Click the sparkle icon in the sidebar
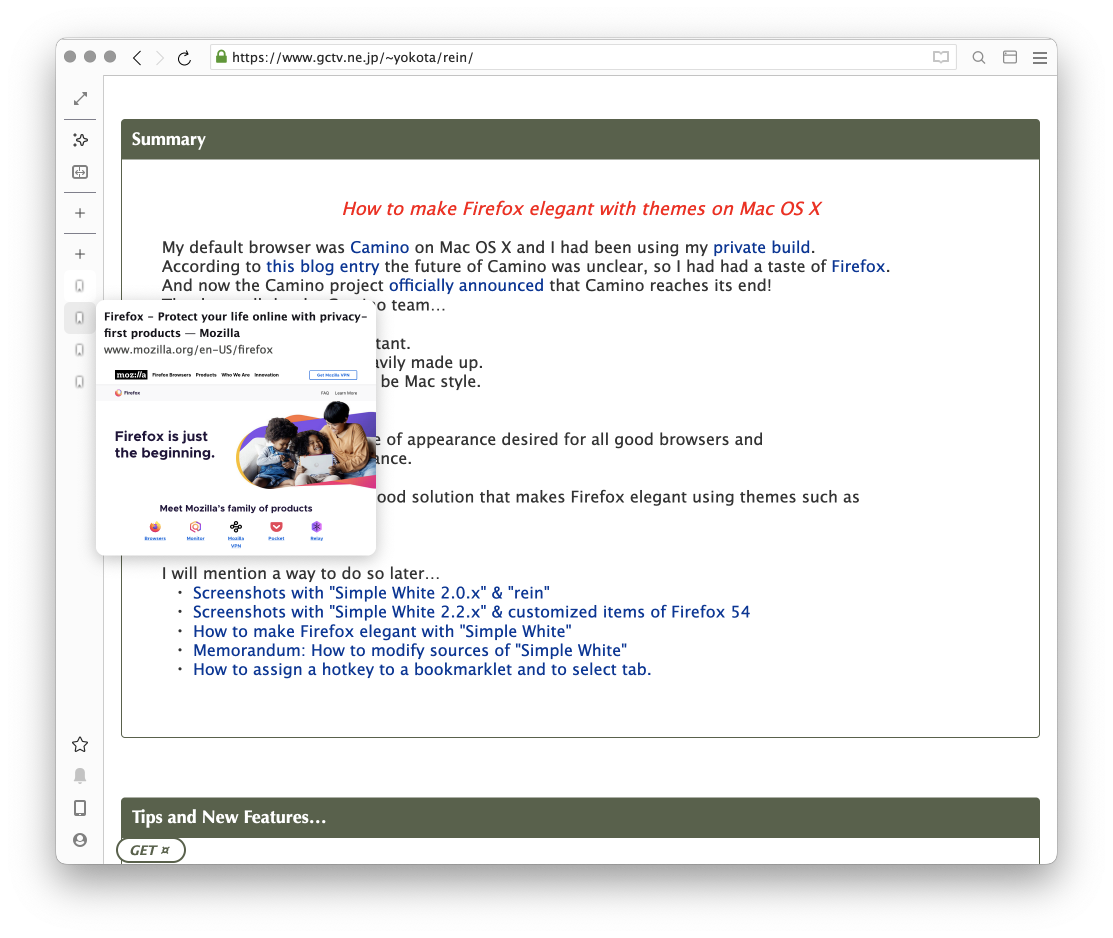 [x=80, y=140]
